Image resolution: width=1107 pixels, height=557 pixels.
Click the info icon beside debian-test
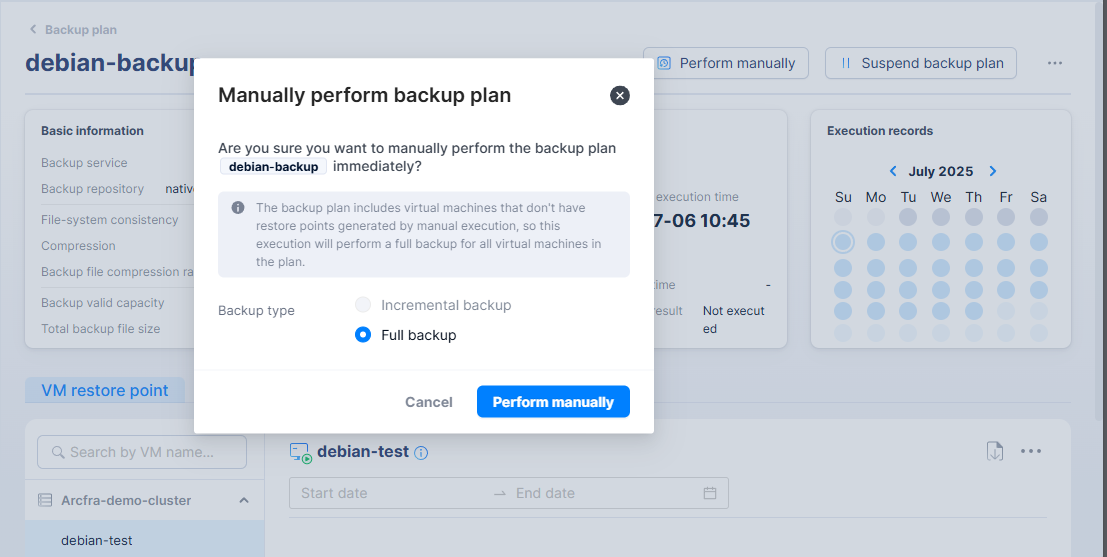point(421,452)
